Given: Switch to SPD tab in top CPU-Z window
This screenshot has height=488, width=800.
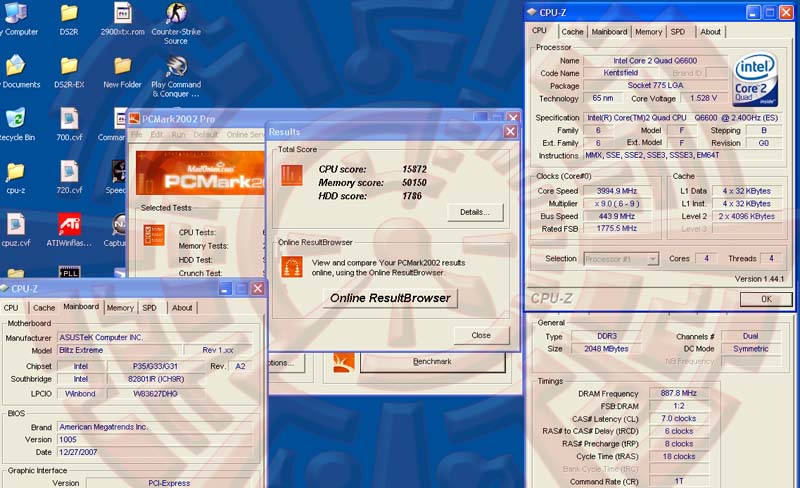Looking at the screenshot, I should click(678, 32).
